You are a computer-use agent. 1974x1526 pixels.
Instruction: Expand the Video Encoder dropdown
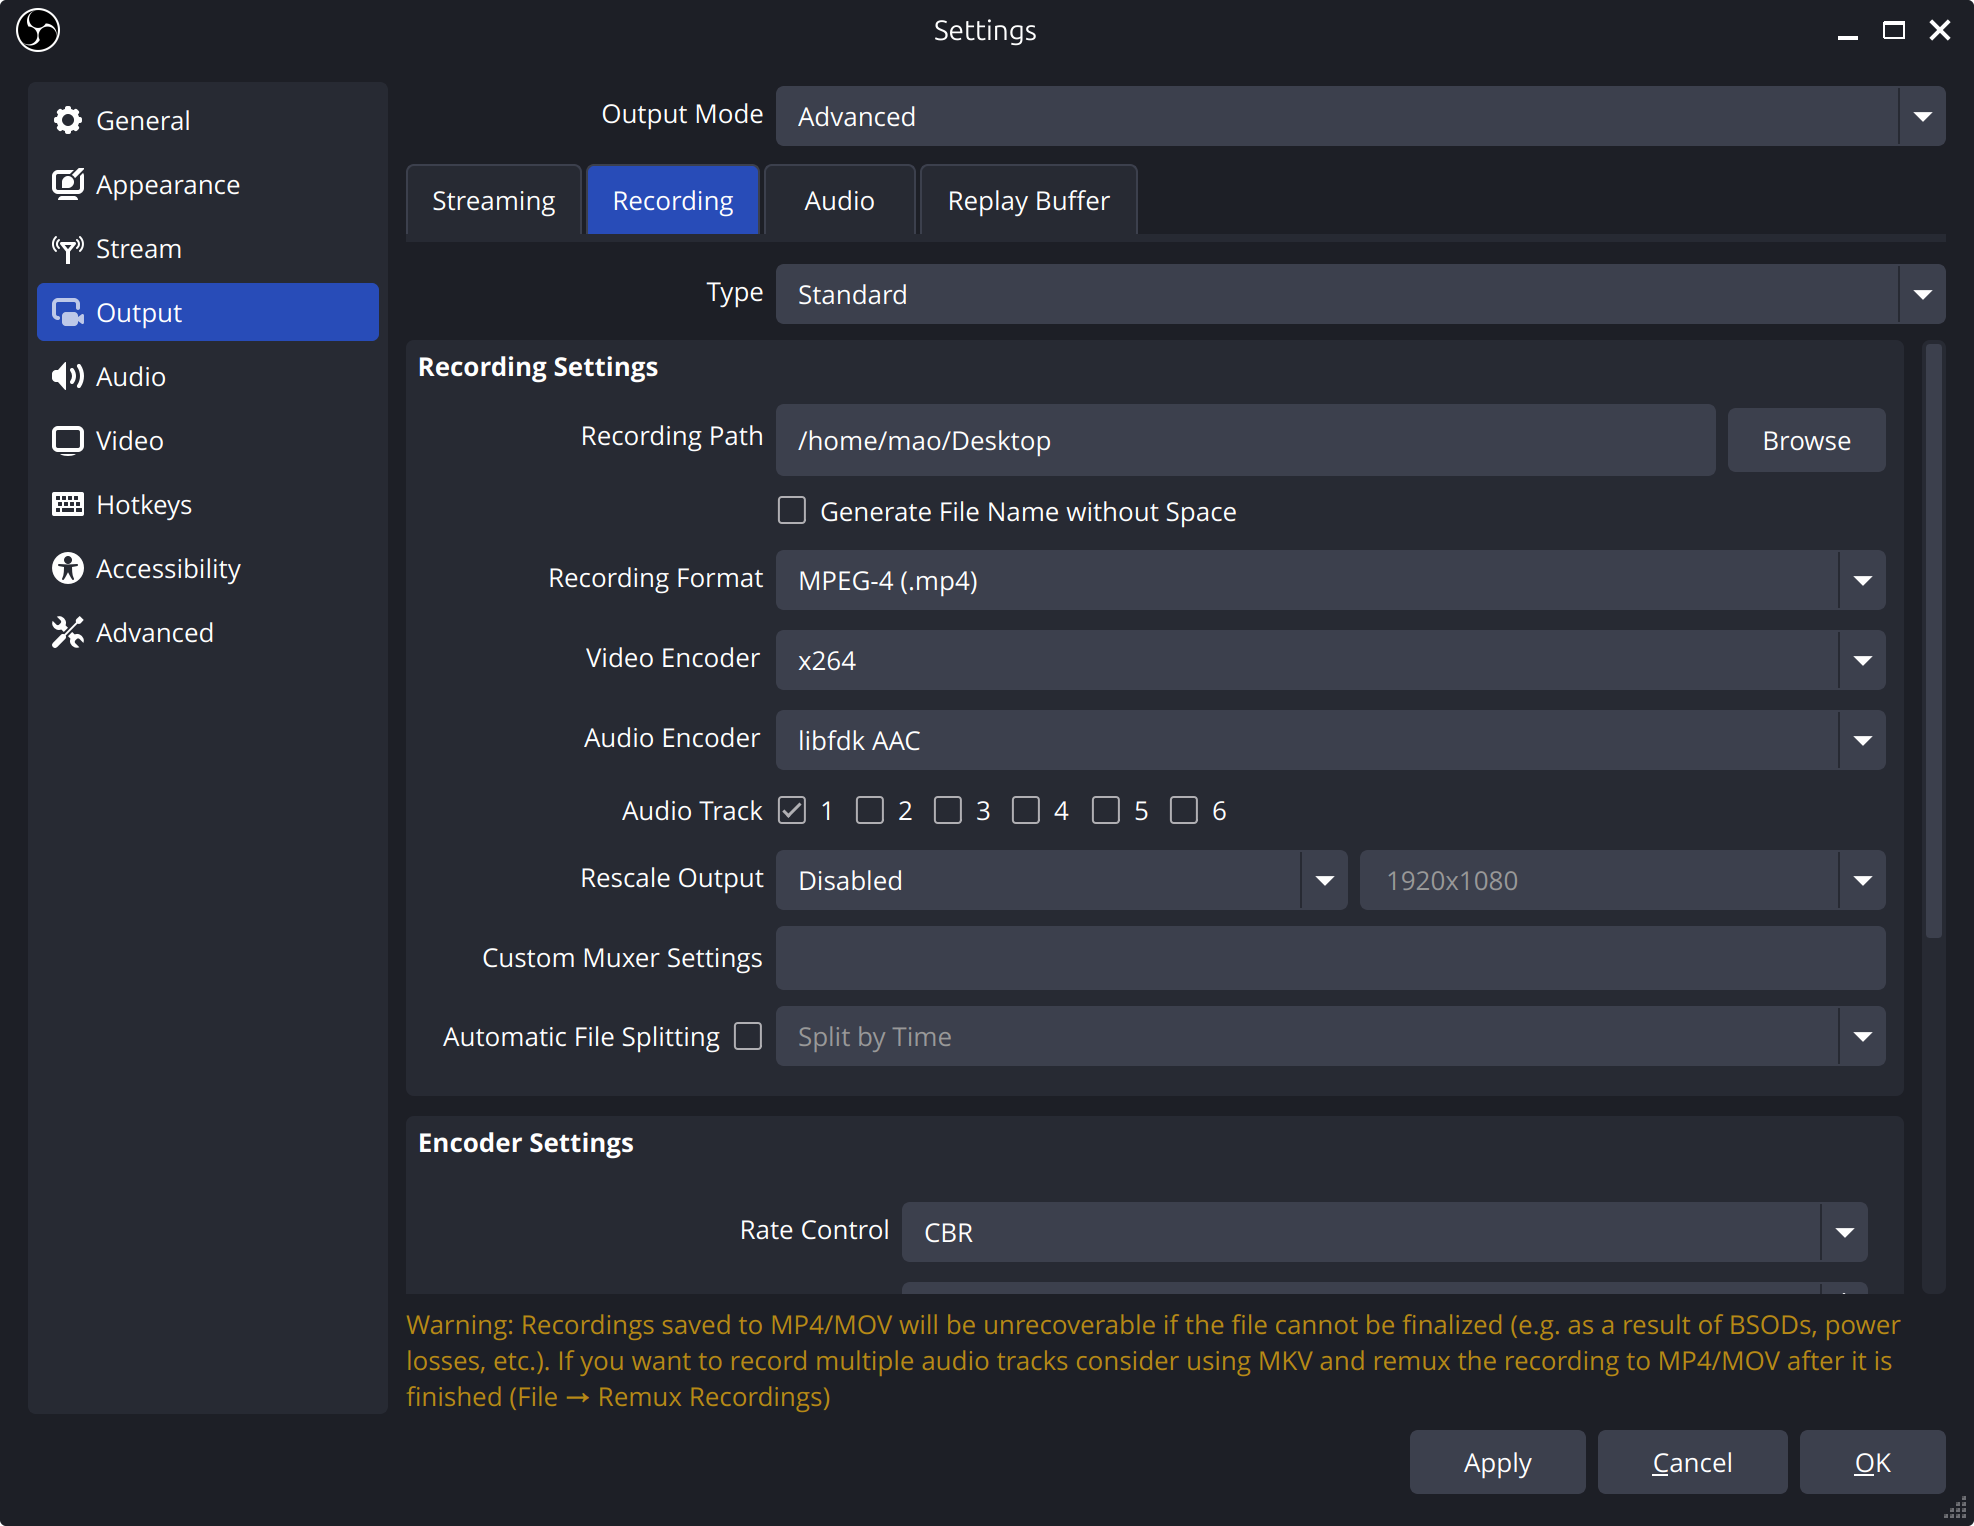pos(1330,660)
